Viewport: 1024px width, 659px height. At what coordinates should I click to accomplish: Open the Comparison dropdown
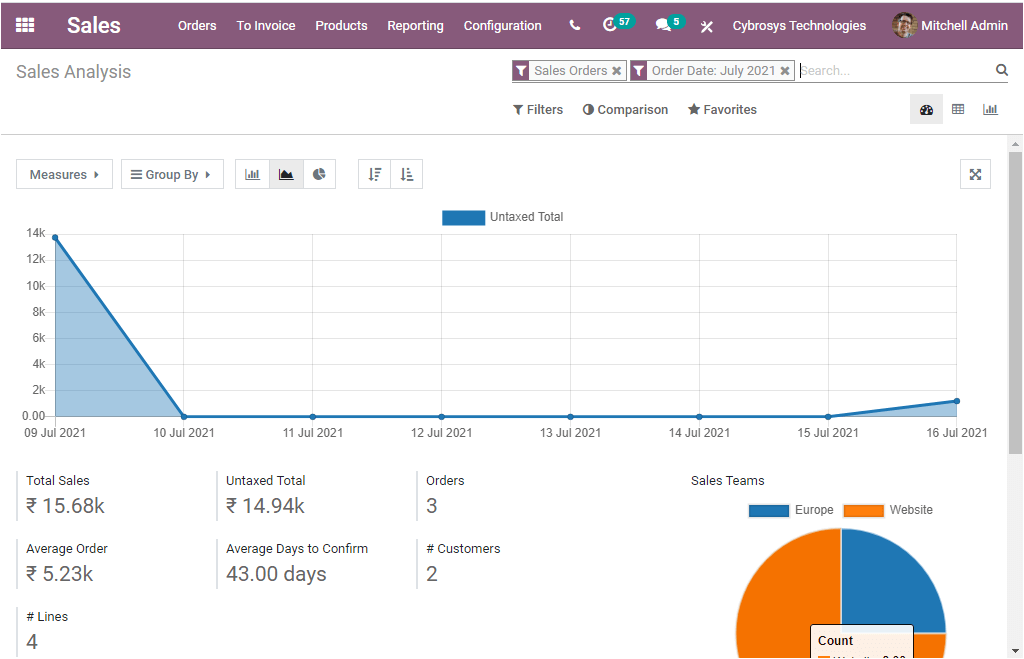pos(625,110)
